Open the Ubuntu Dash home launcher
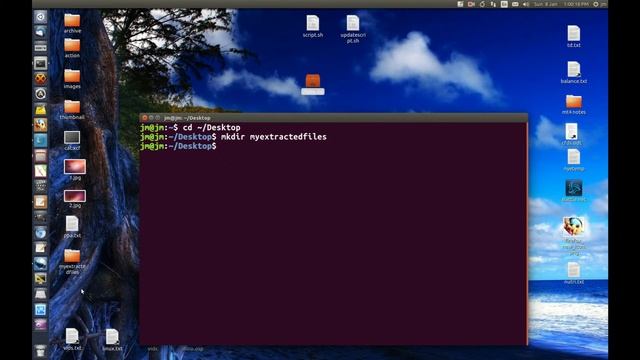Image resolution: width=640 pixels, height=360 pixels. pos(40,17)
